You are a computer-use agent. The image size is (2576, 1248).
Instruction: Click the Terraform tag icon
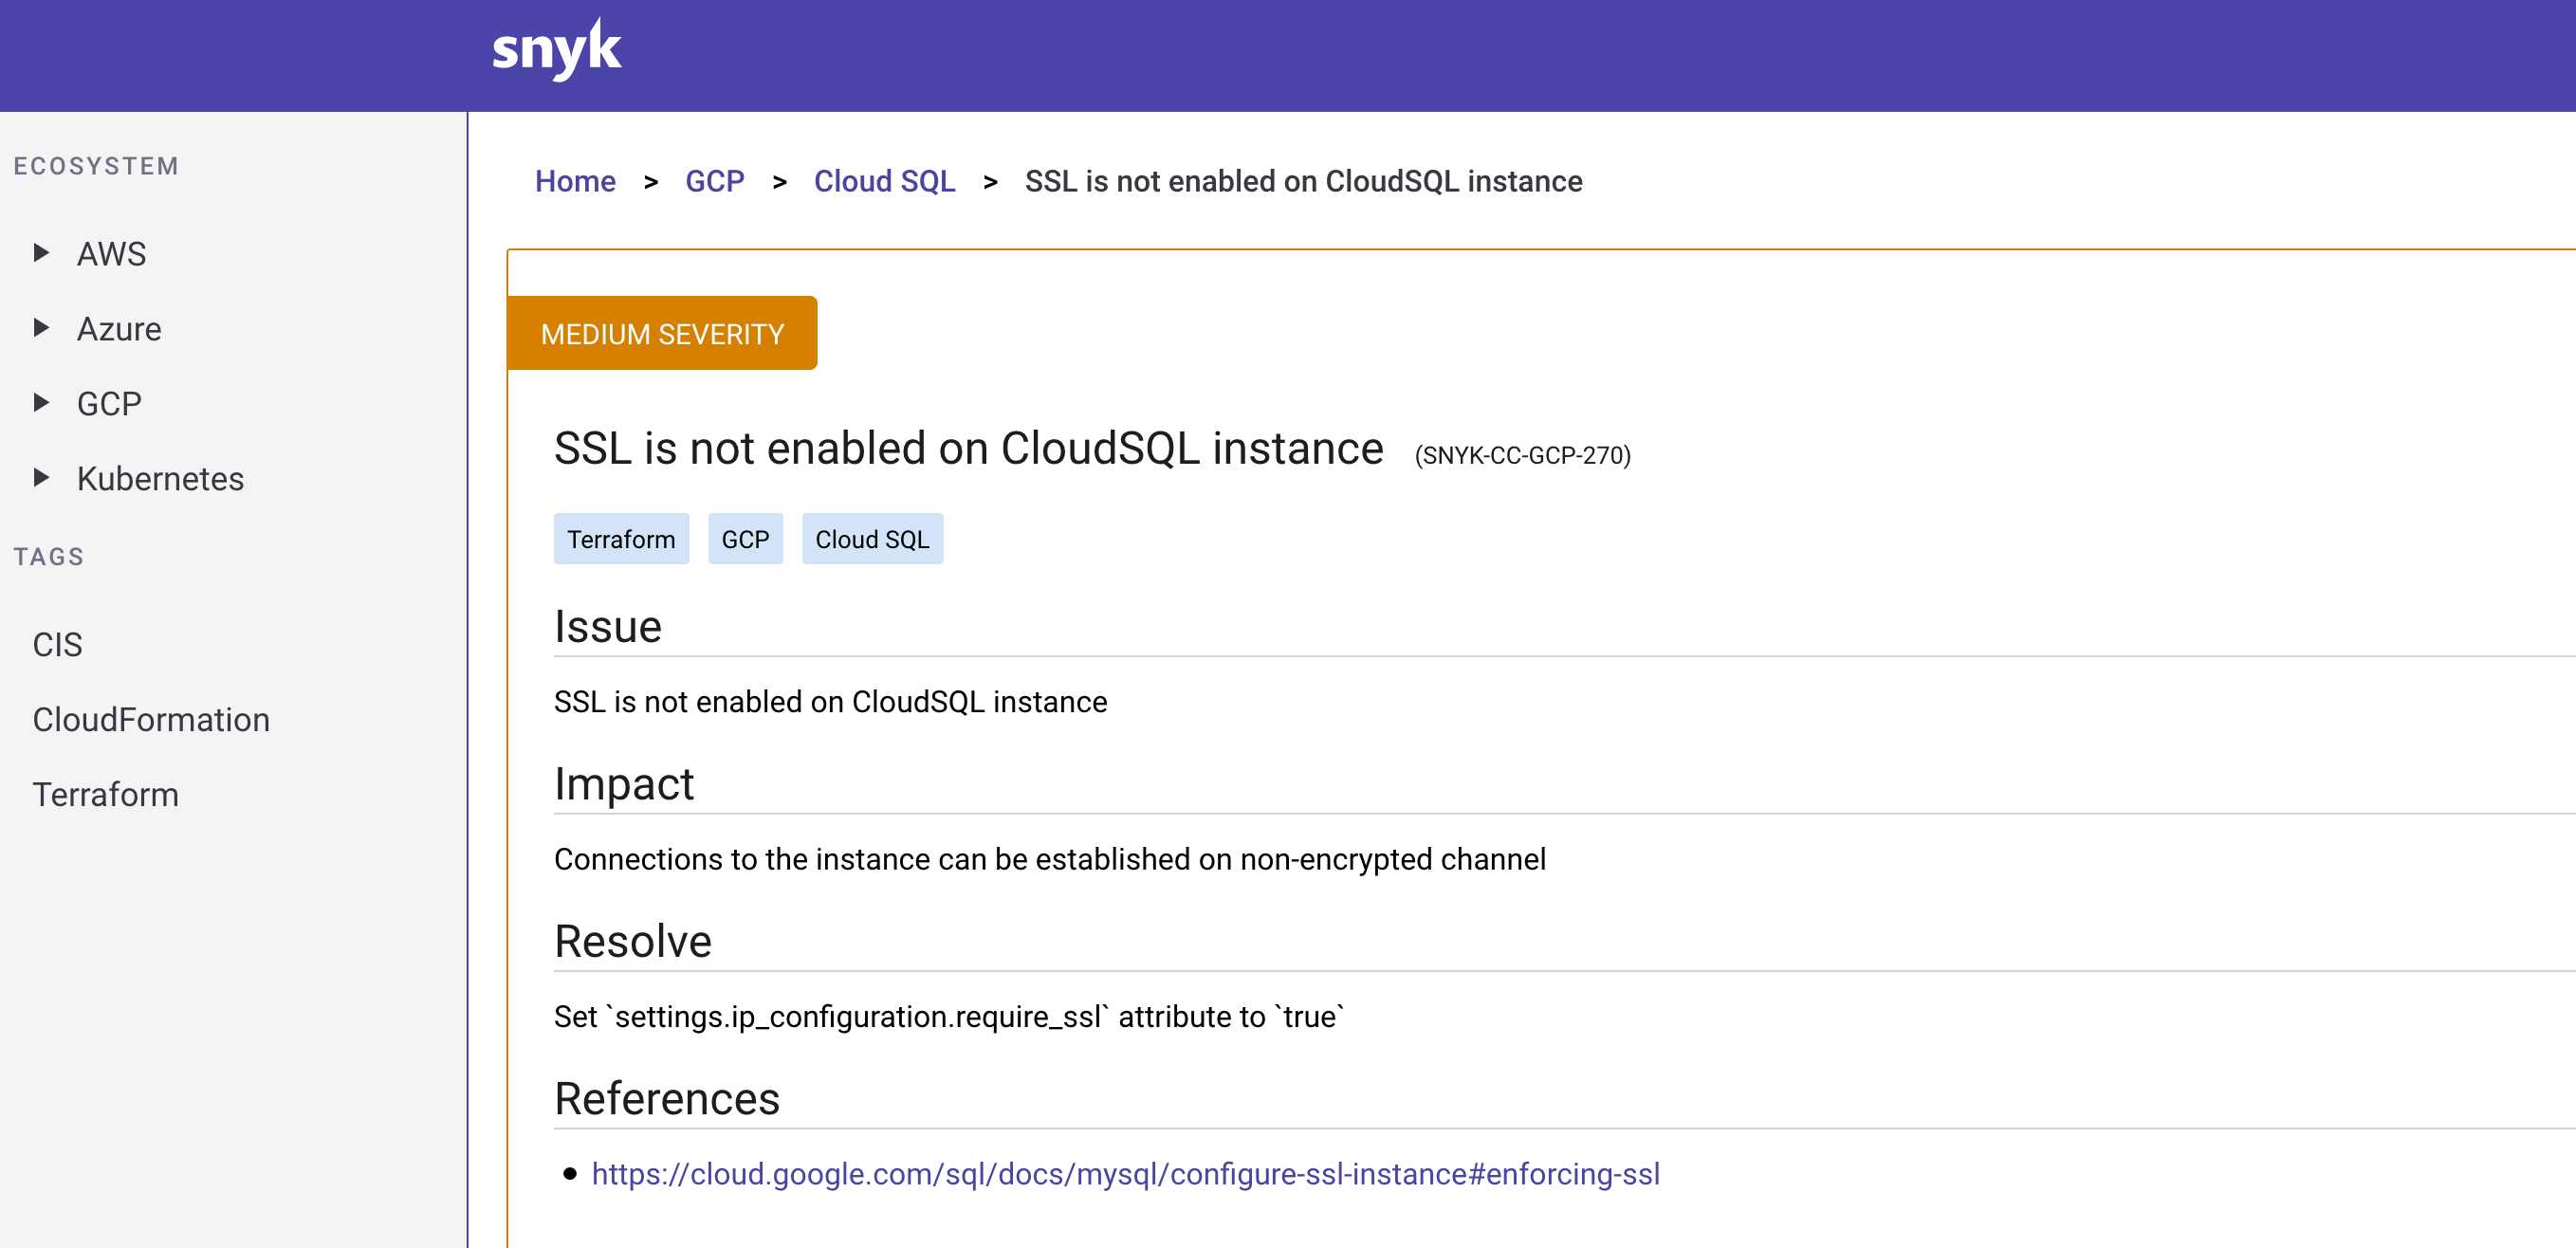tap(621, 539)
